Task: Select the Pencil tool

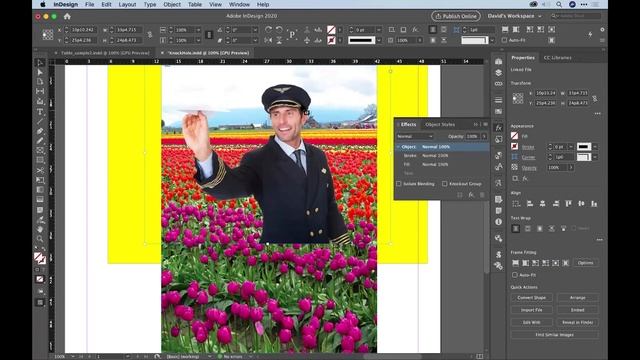Action: [40, 141]
